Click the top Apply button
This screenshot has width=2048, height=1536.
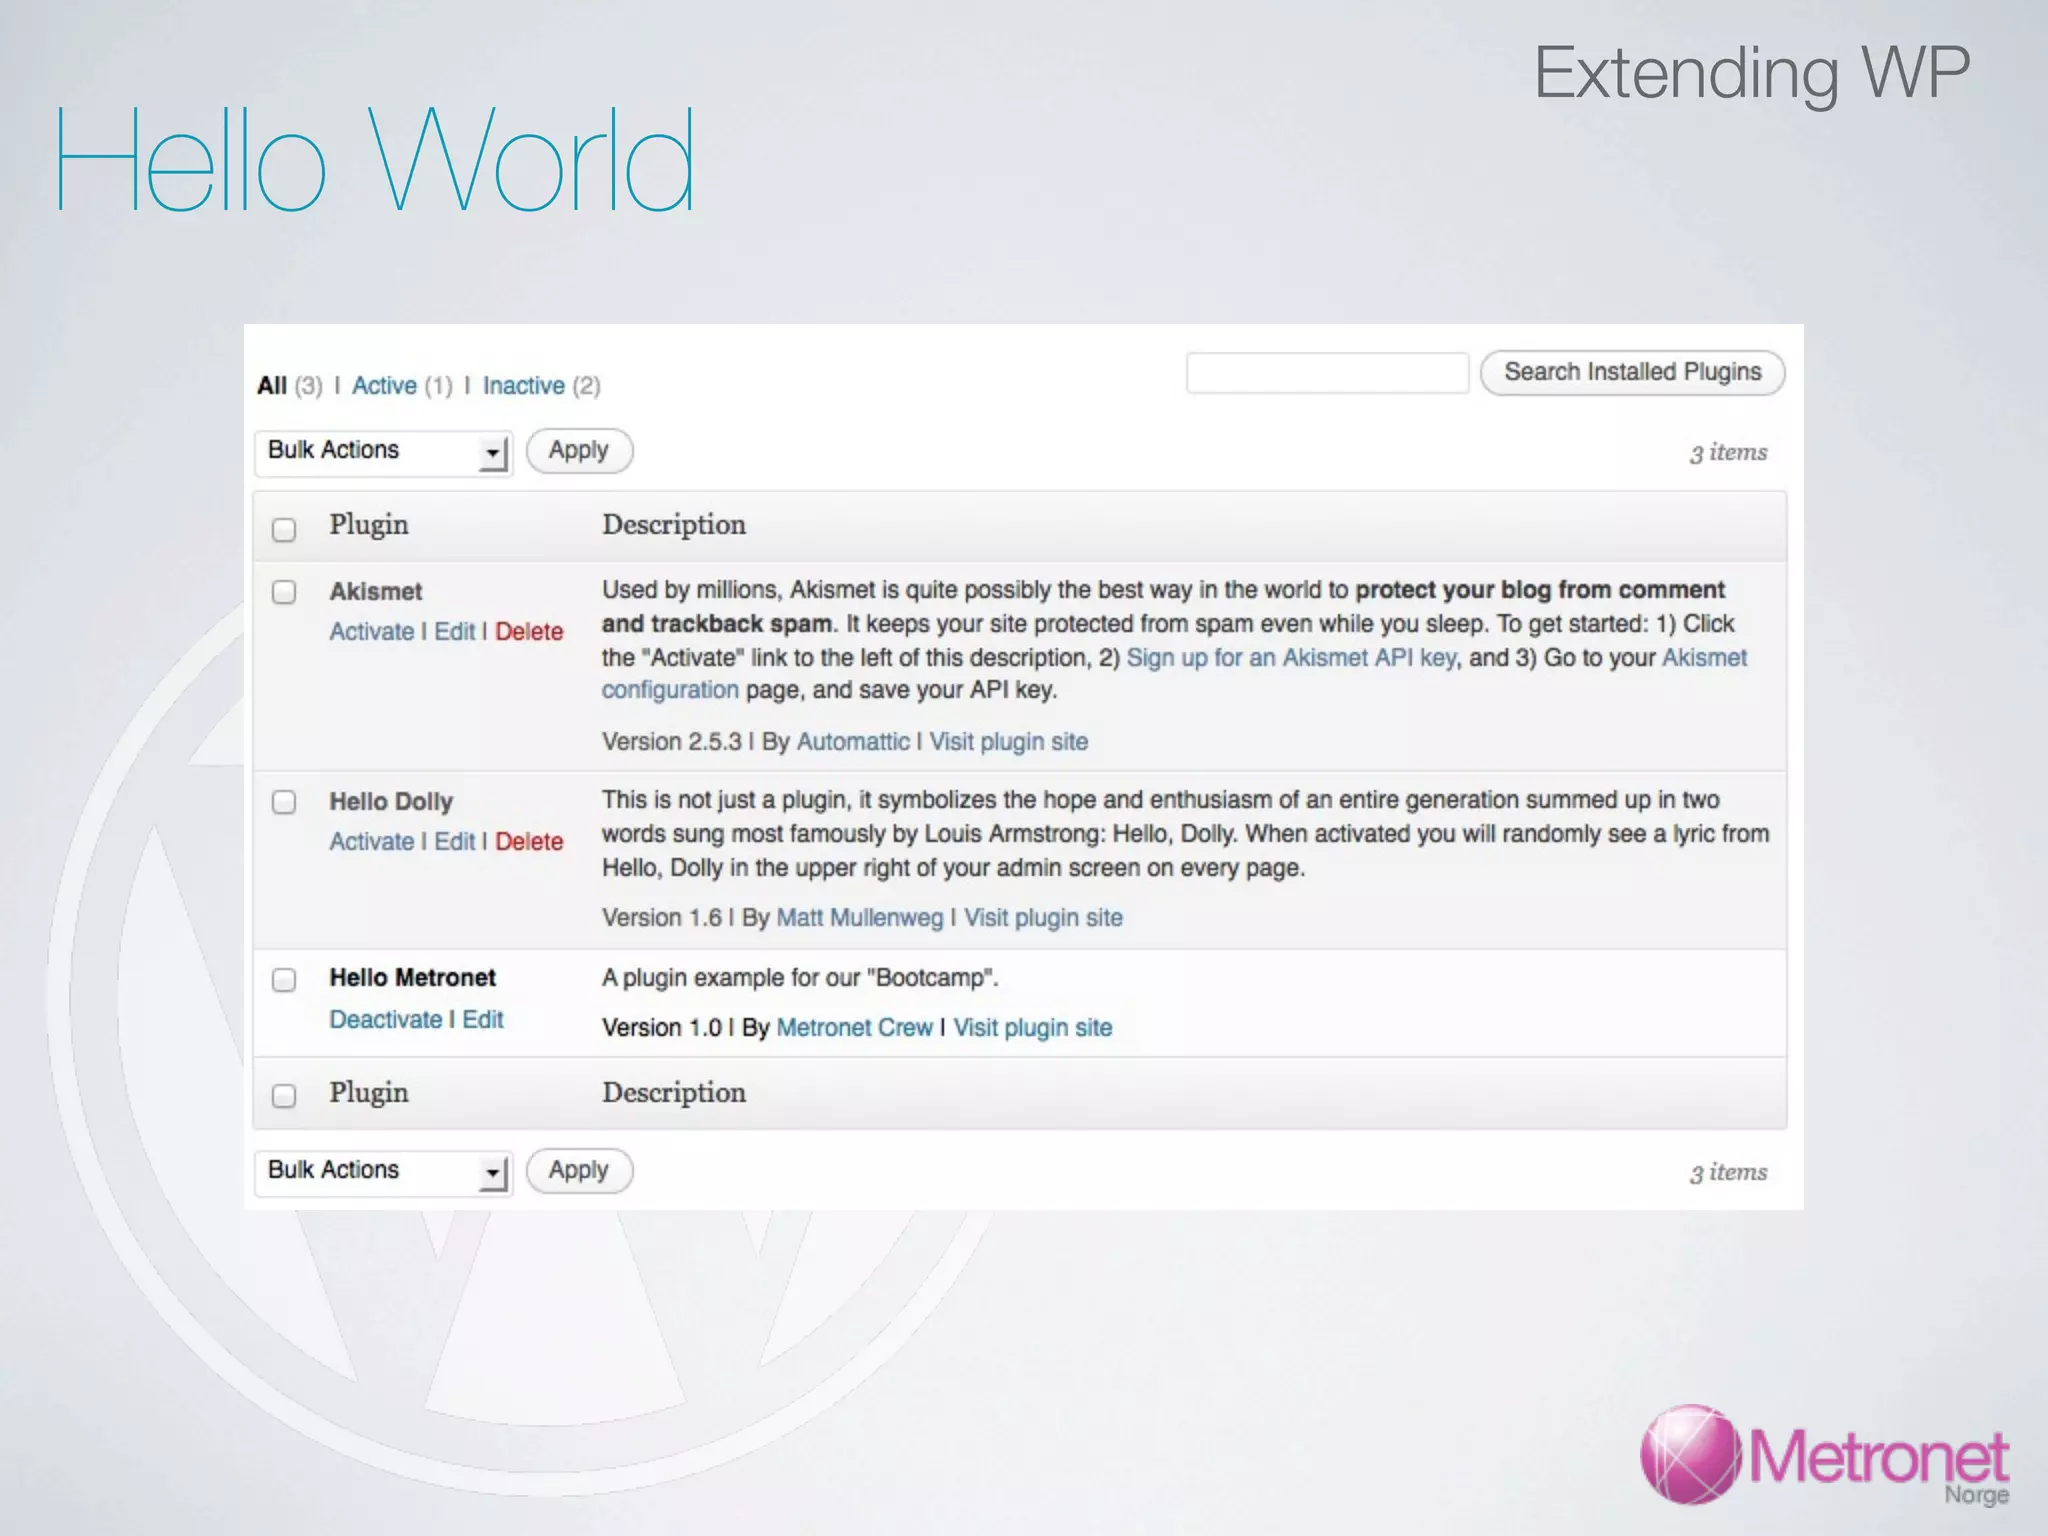(579, 451)
